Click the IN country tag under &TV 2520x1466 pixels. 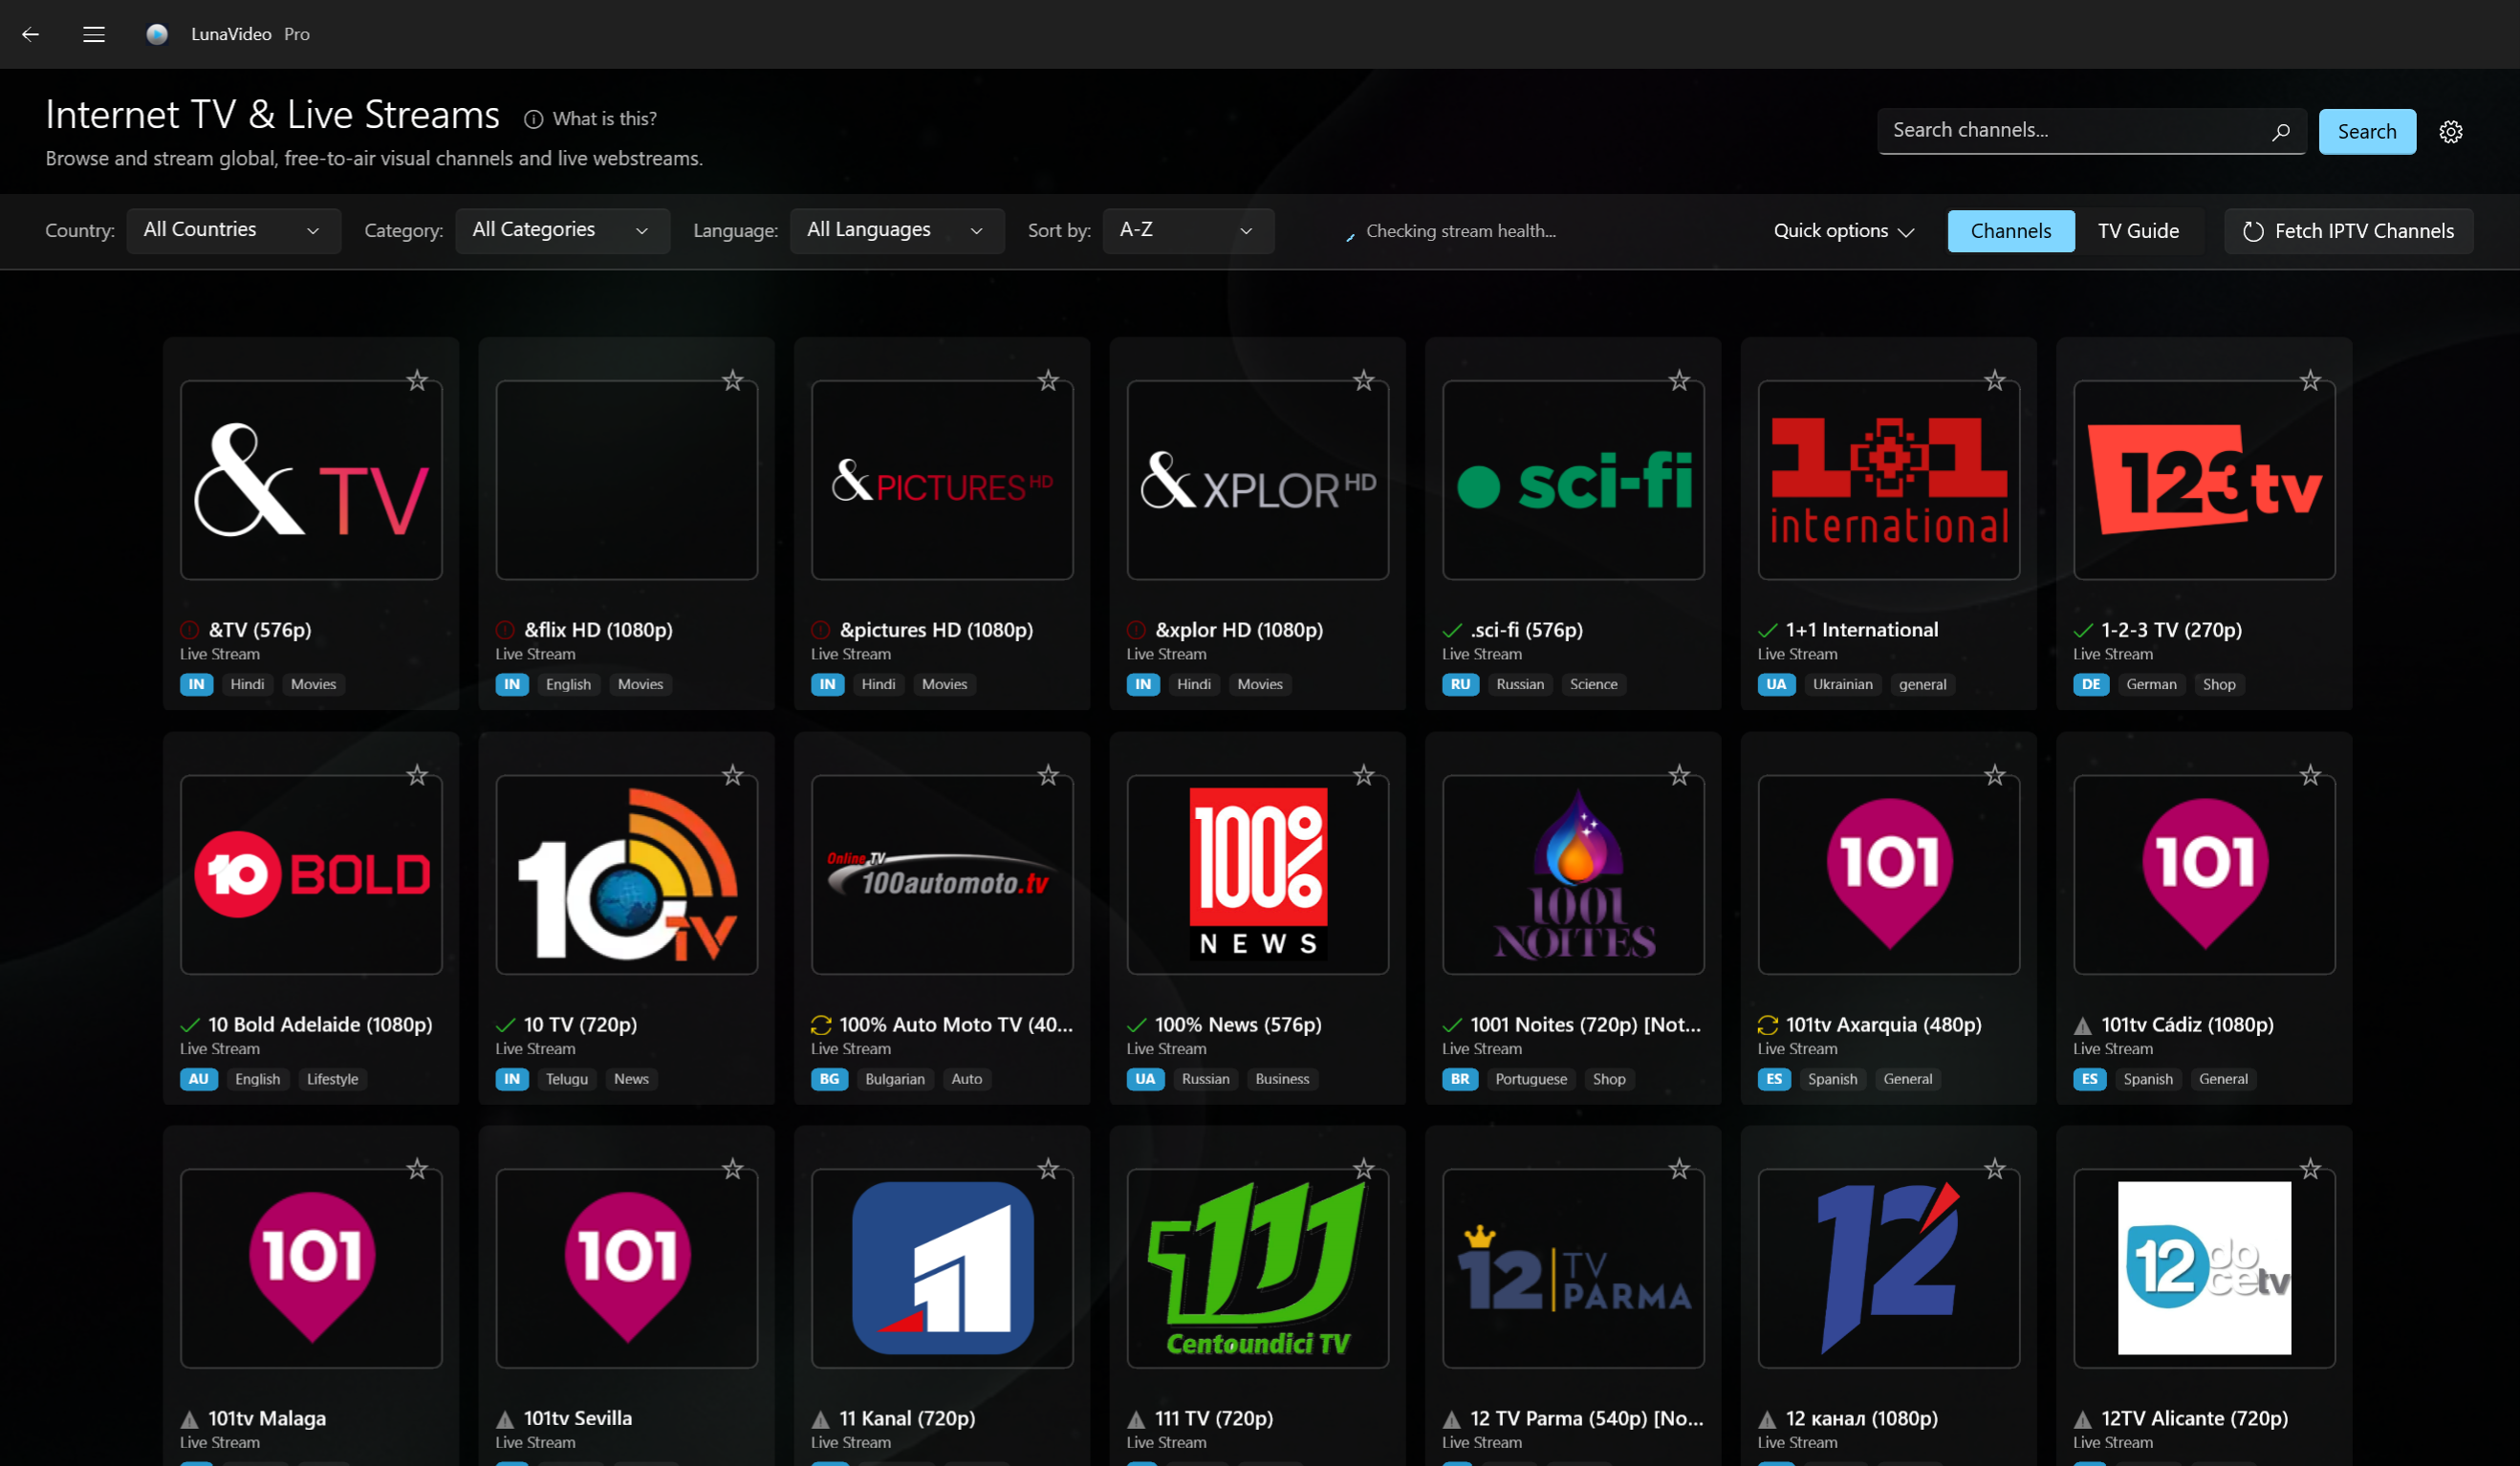(x=197, y=684)
